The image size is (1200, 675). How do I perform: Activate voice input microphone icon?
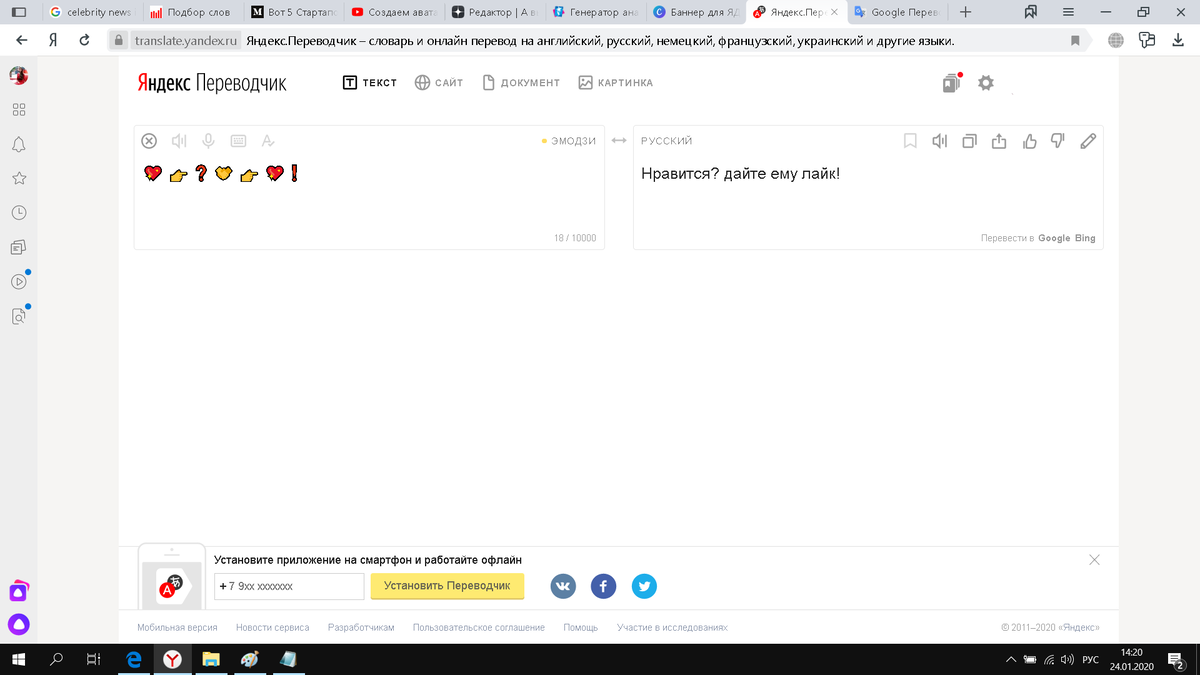[x=209, y=141]
